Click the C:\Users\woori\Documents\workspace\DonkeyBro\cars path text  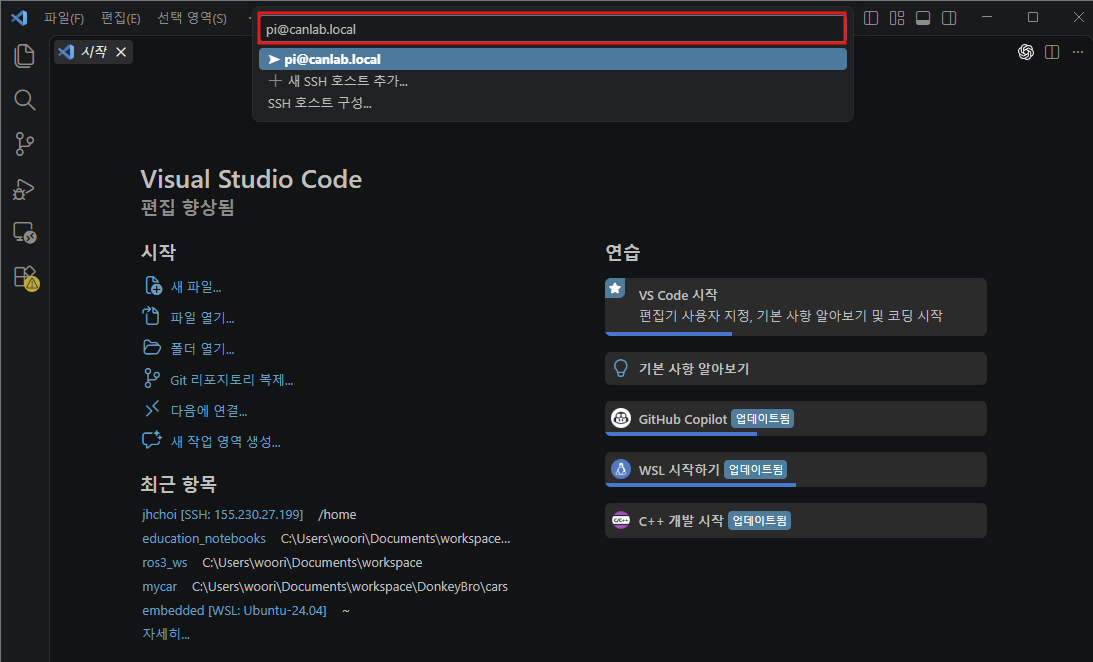(350, 587)
